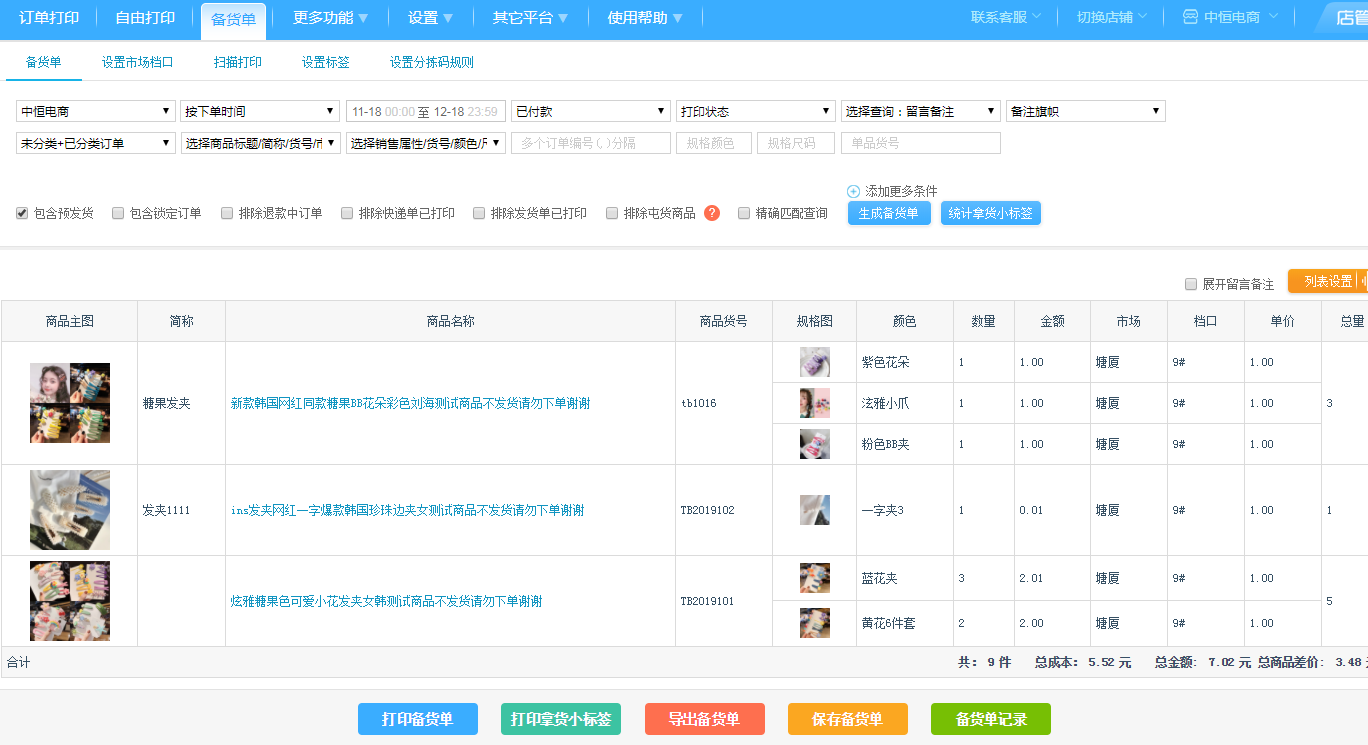Viewport: 1368px width, 745px height.
Task: Click spec image for 一字夹3
Action: click(815, 510)
